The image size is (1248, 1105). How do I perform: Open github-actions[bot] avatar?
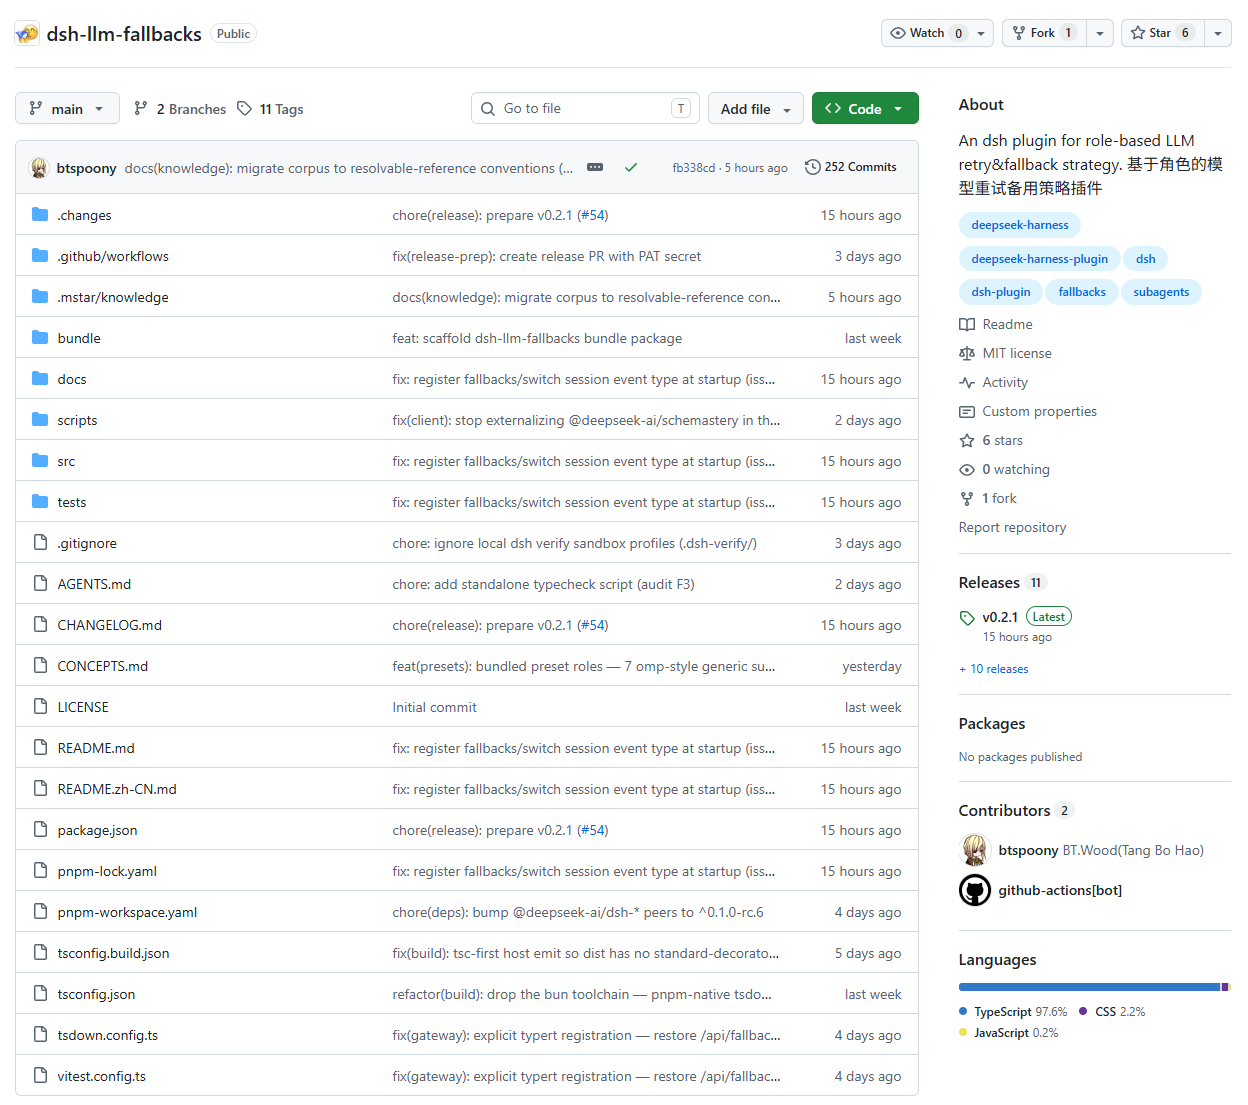(x=975, y=890)
